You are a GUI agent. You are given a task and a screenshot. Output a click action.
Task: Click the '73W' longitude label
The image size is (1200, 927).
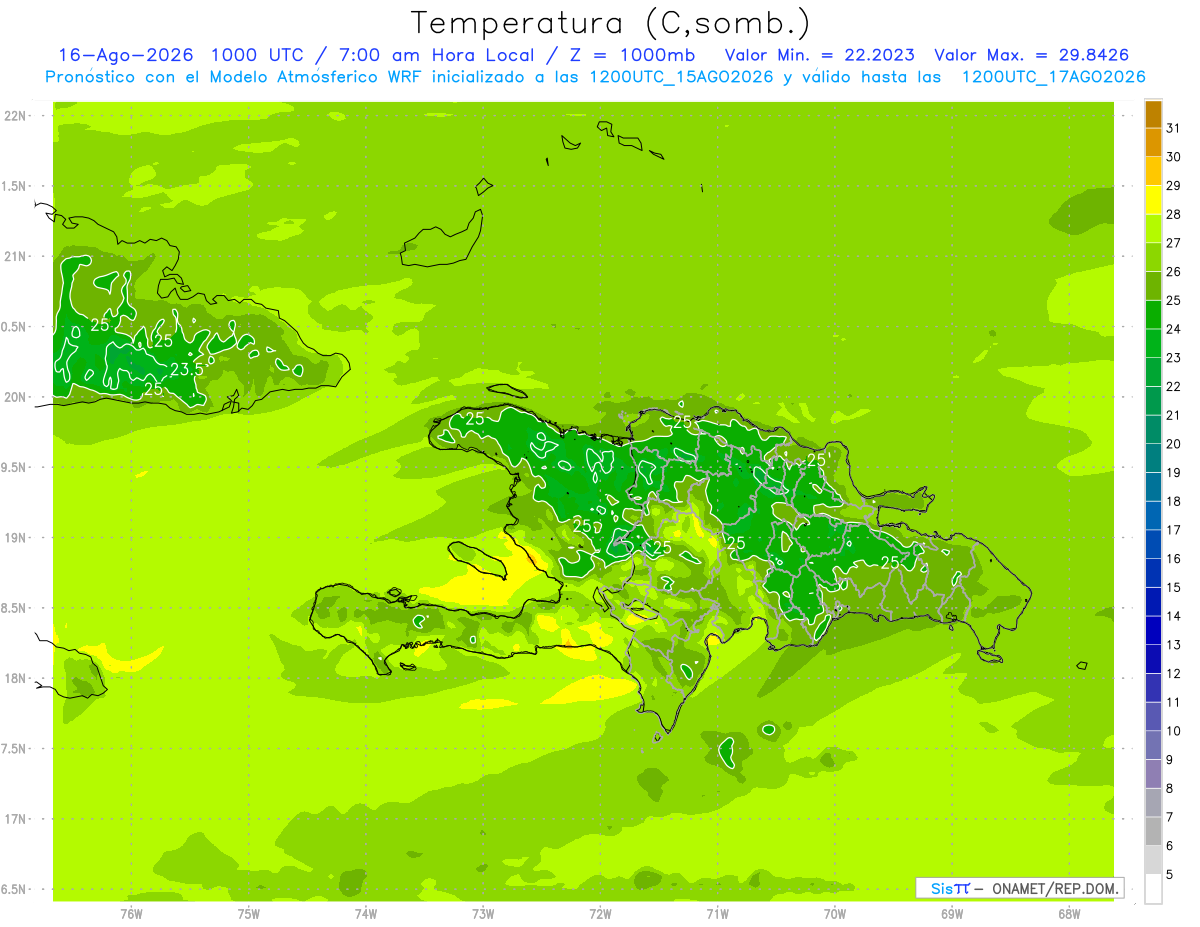483,914
